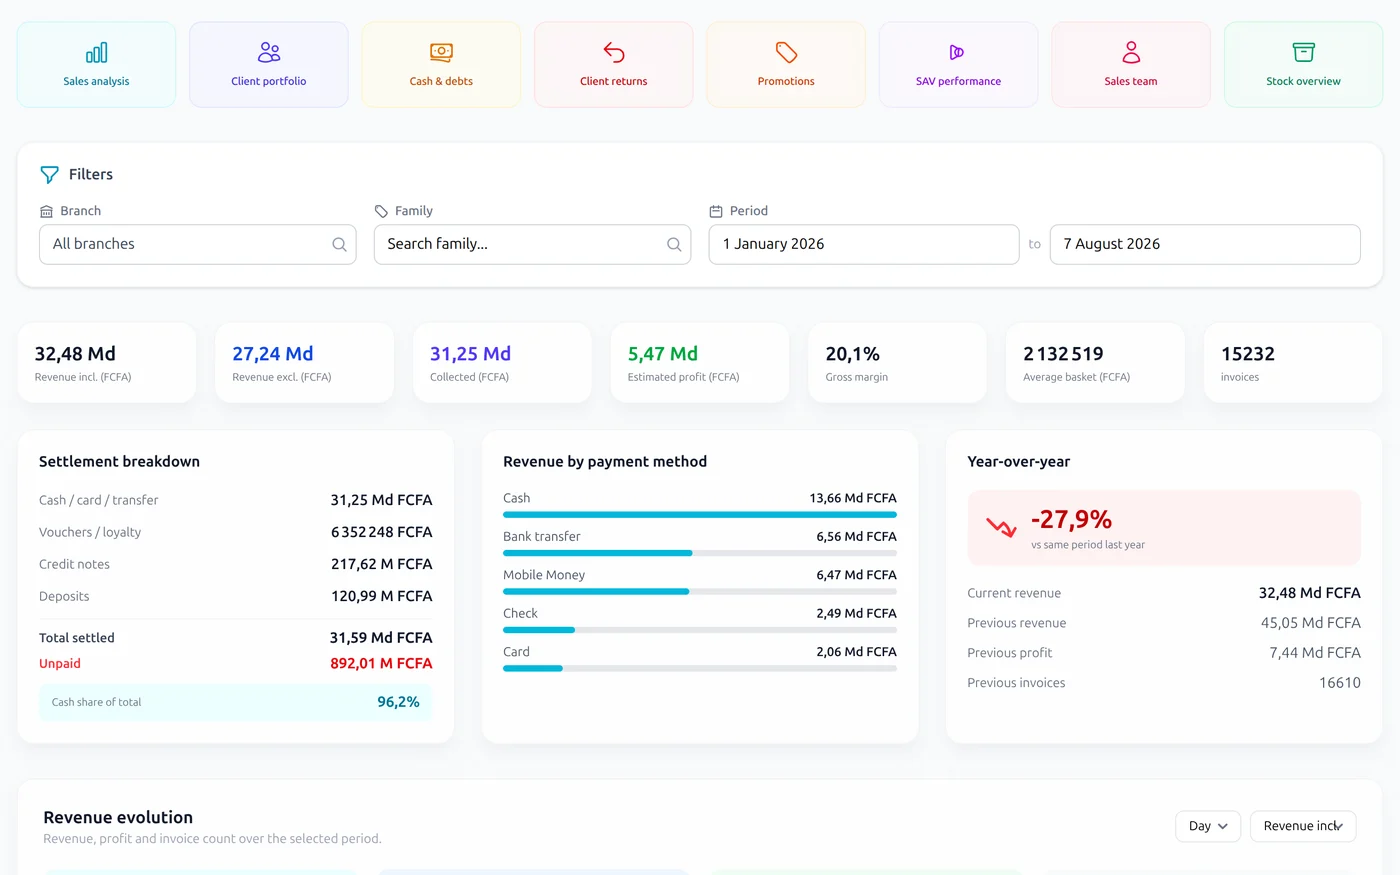
Task: Click search magnifier in Family field
Action: [674, 244]
